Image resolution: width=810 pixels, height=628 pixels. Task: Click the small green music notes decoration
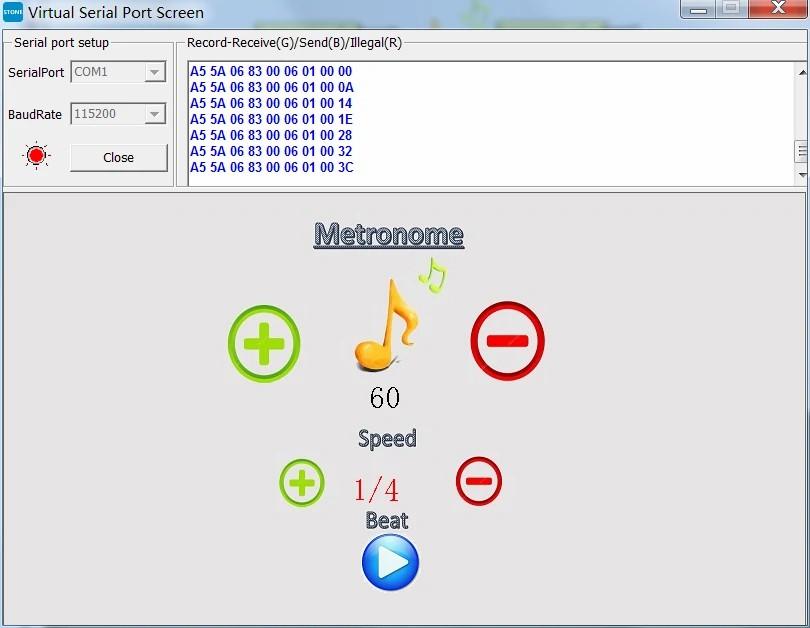(433, 276)
